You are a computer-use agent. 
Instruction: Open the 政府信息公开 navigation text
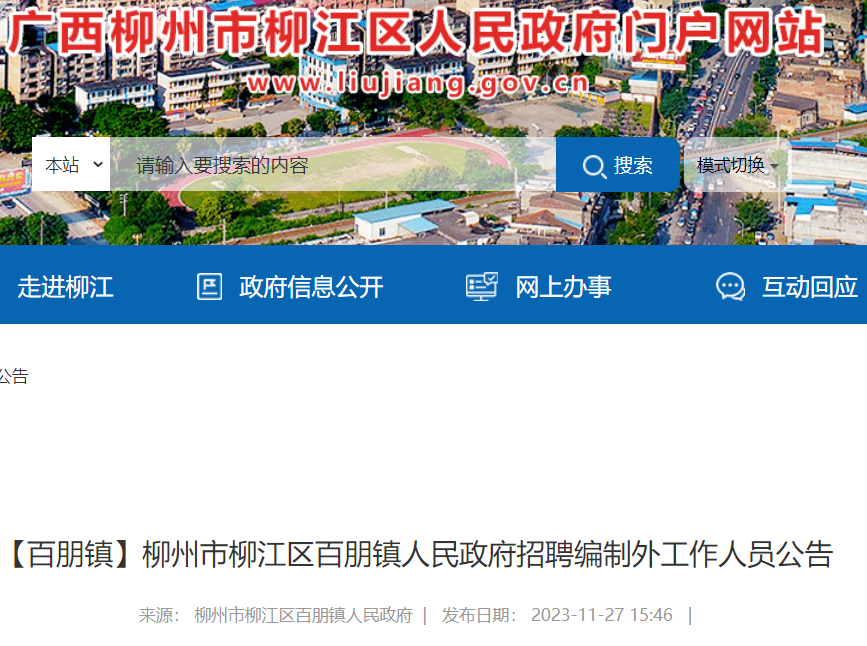click(x=311, y=287)
